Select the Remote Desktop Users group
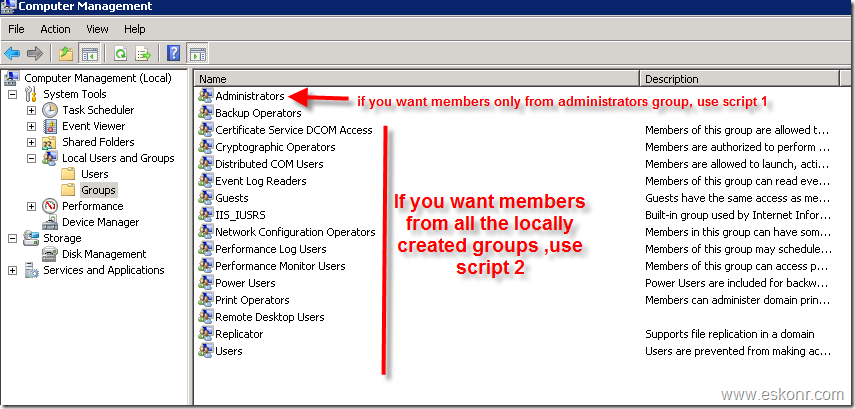855x409 pixels. pyautogui.click(x=270, y=317)
